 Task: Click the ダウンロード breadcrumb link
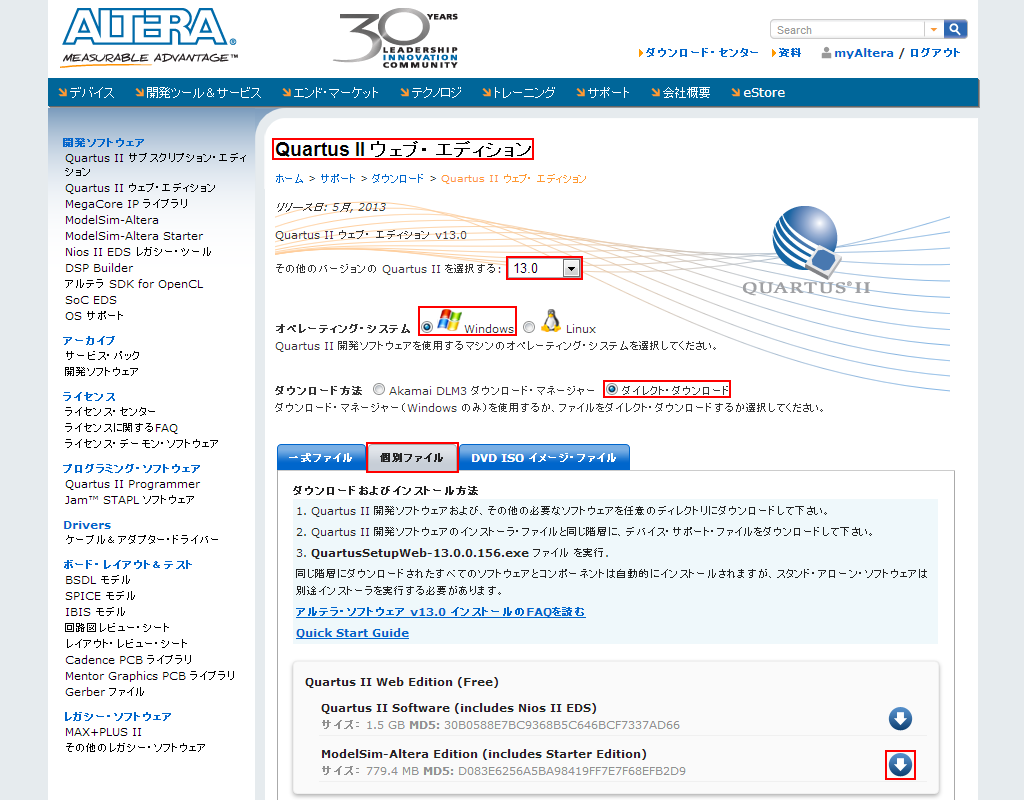(x=397, y=178)
